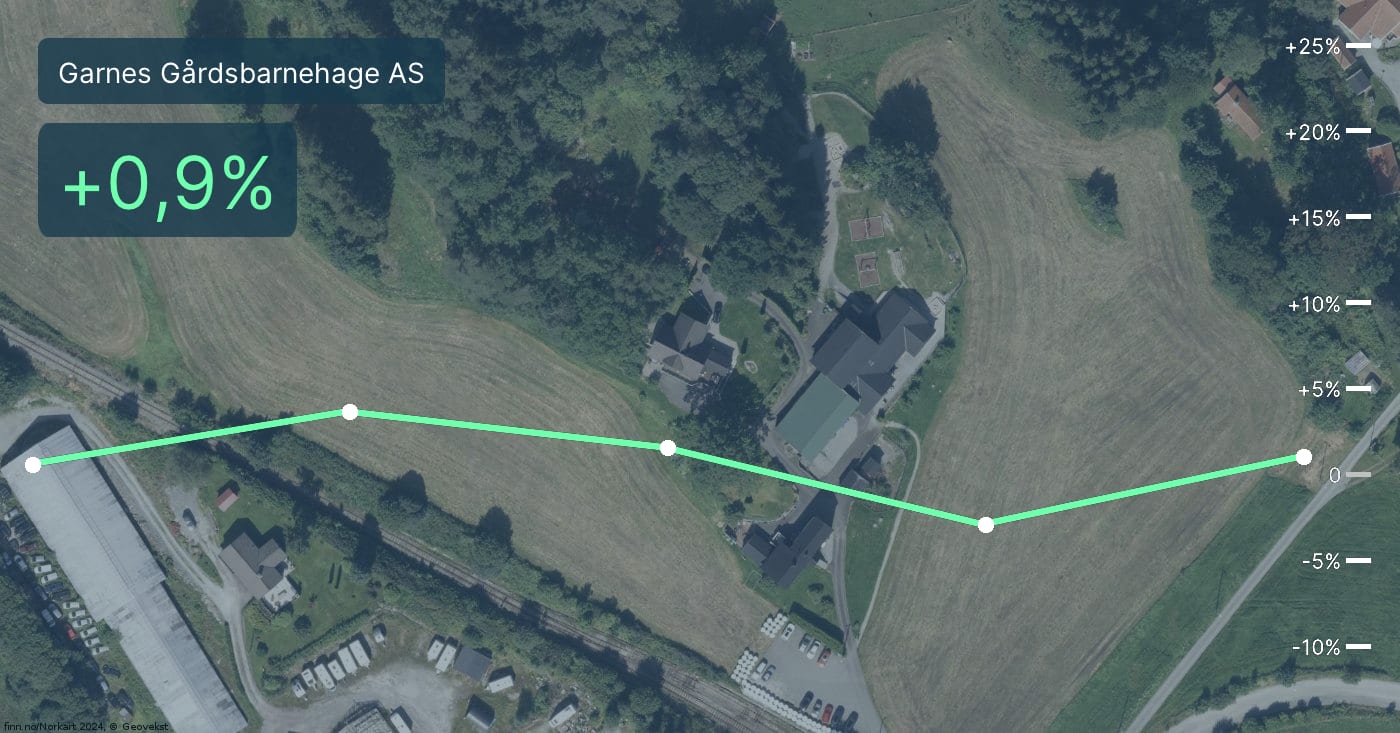This screenshot has width=1400, height=733.
Task: Click the -10% axis label
Action: point(1316,647)
